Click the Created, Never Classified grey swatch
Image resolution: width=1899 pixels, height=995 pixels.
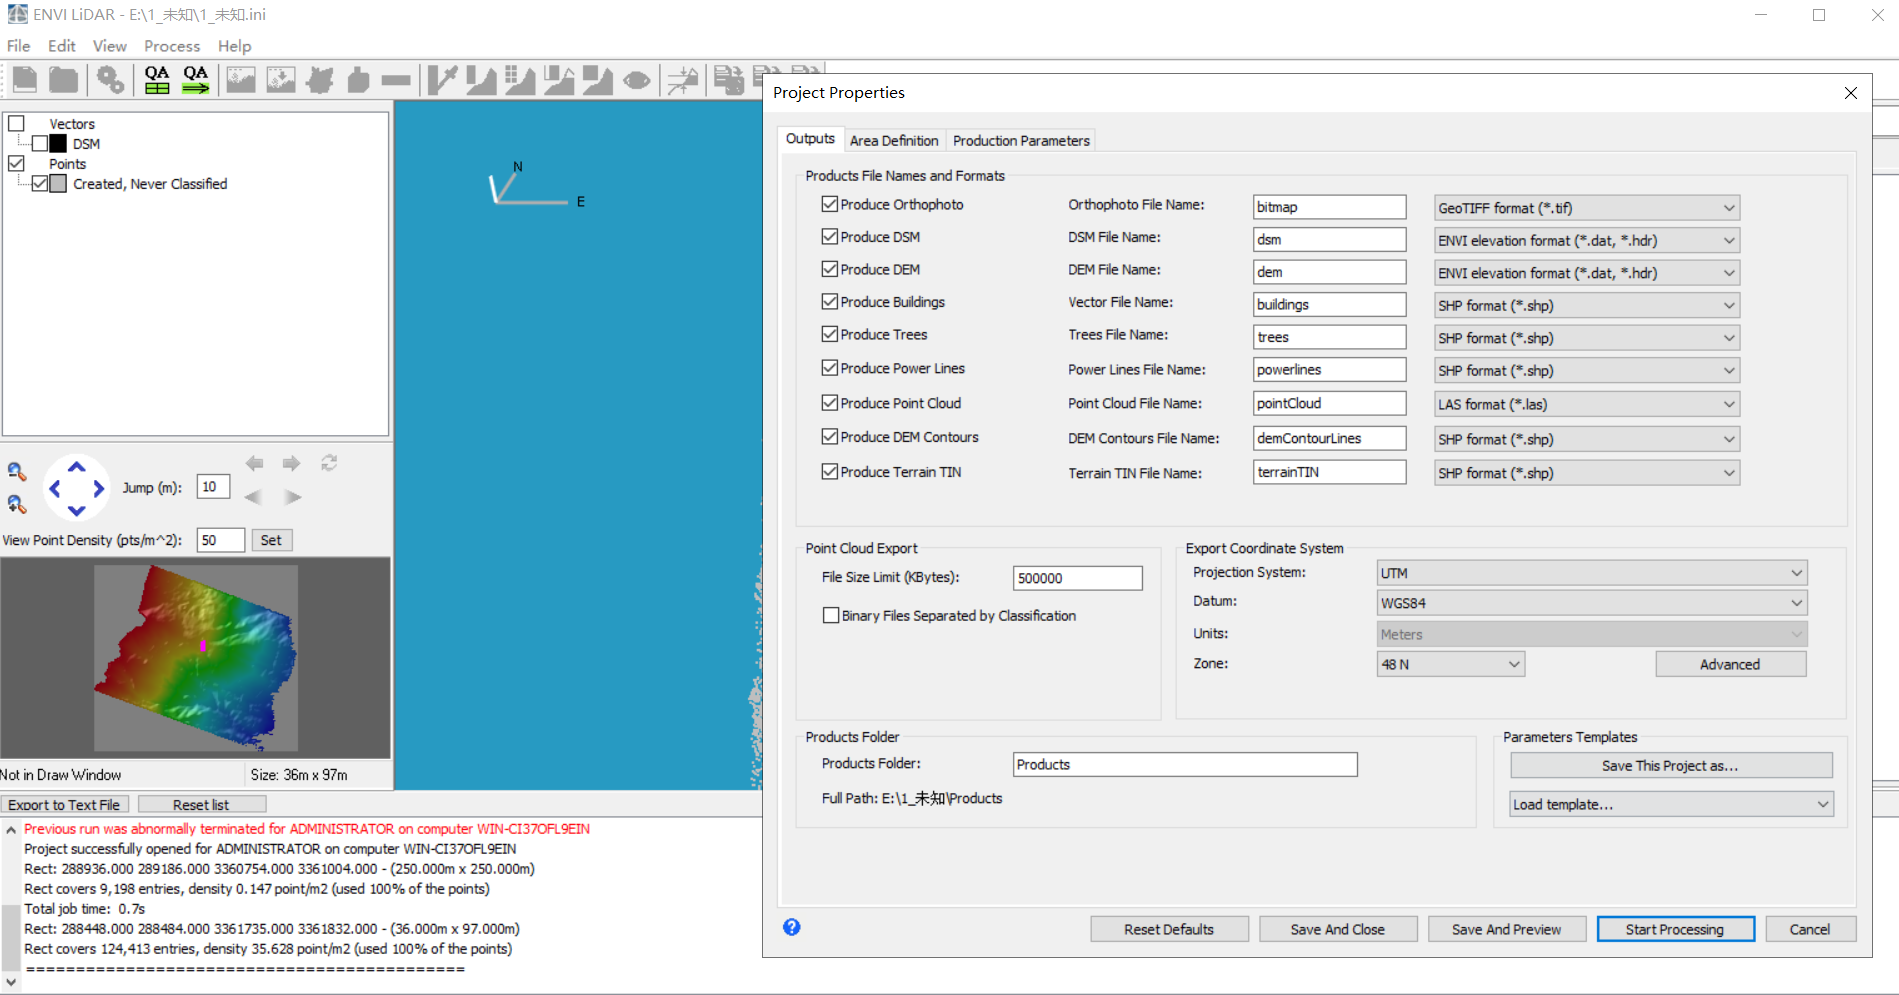tap(59, 183)
